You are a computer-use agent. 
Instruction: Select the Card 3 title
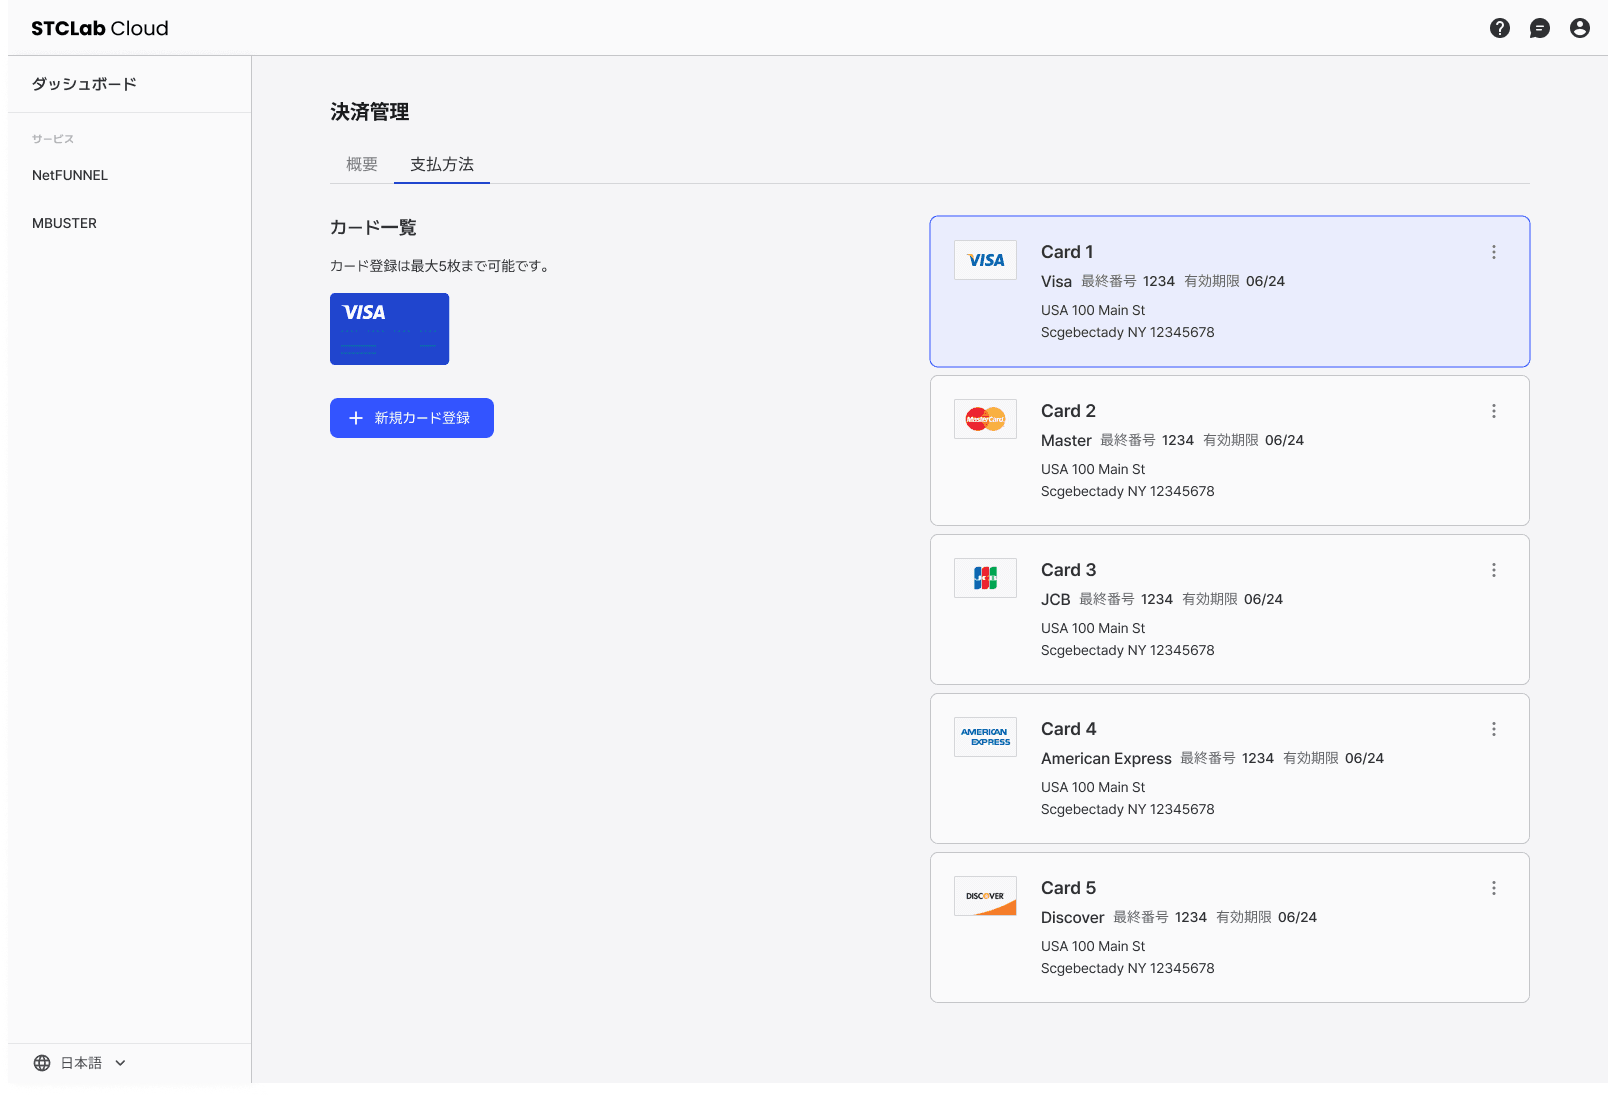click(x=1068, y=570)
